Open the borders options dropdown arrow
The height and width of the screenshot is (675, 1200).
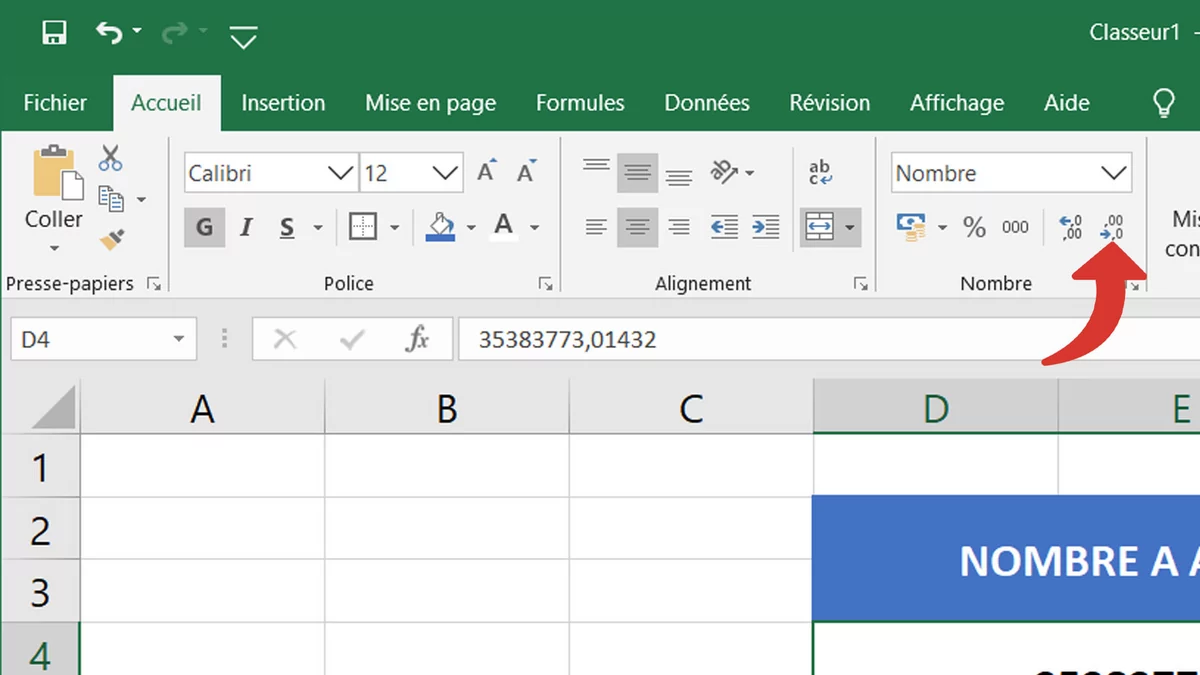coord(394,228)
